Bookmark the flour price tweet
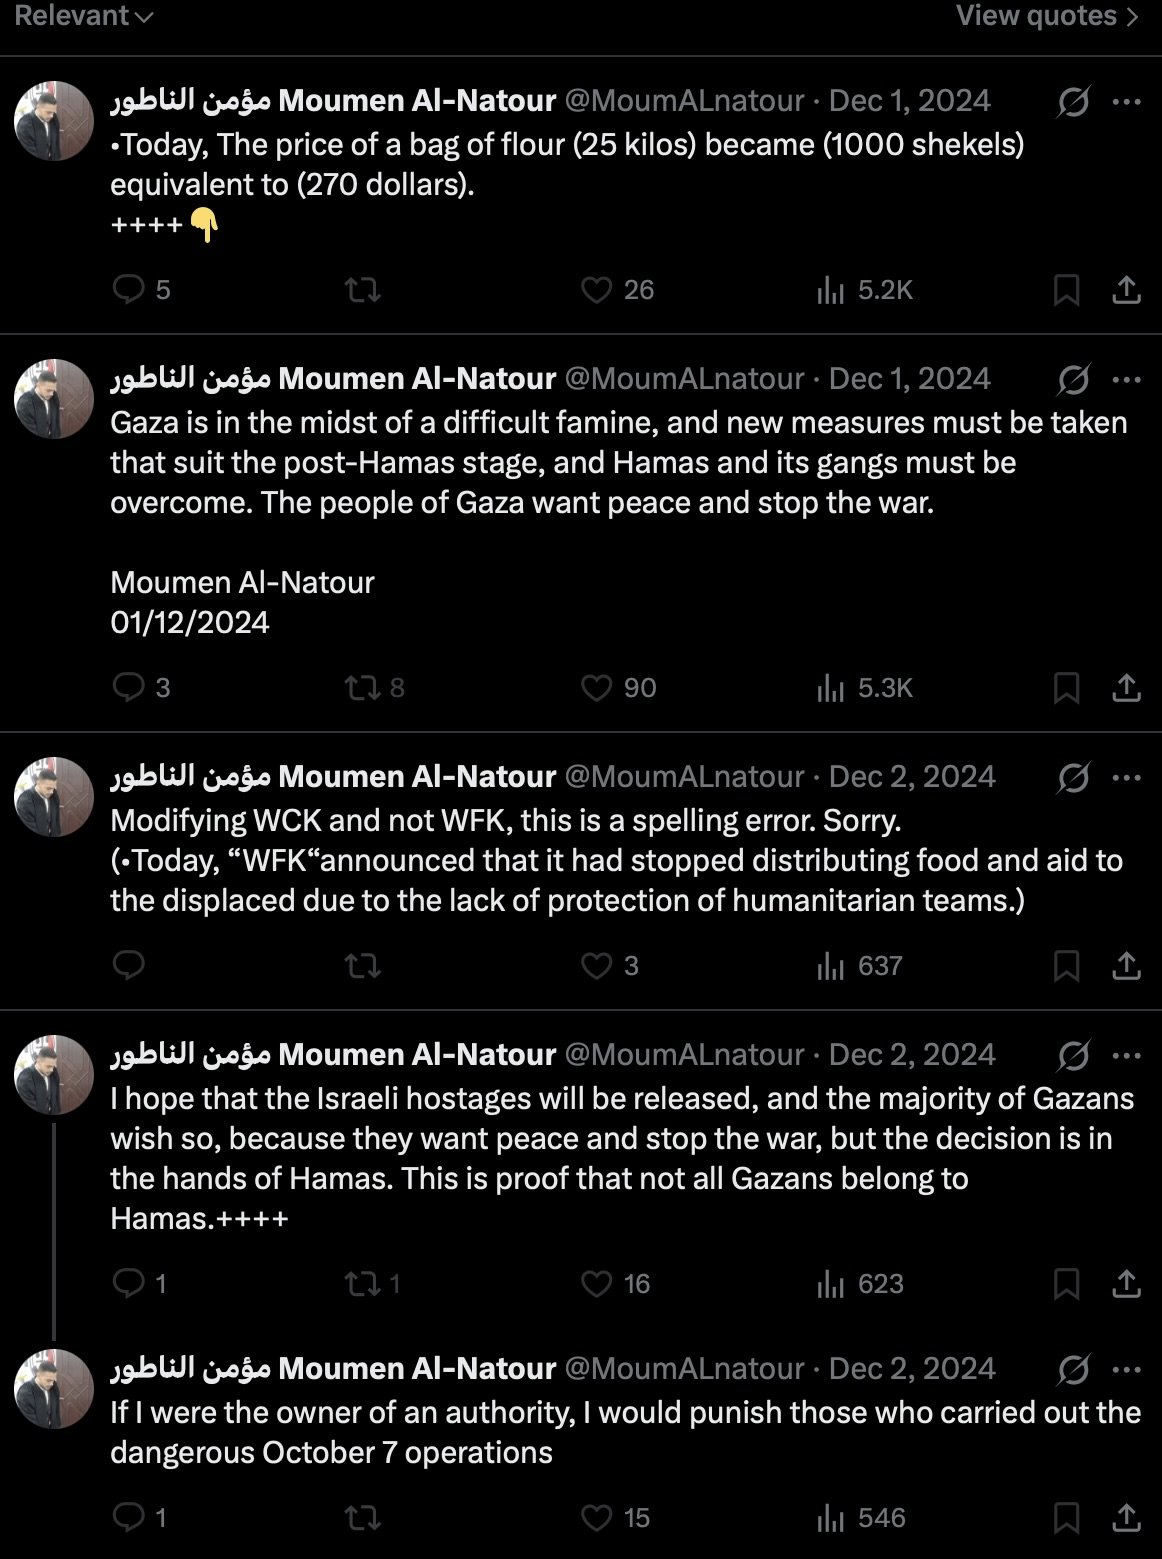This screenshot has width=1162, height=1559. click(1067, 290)
